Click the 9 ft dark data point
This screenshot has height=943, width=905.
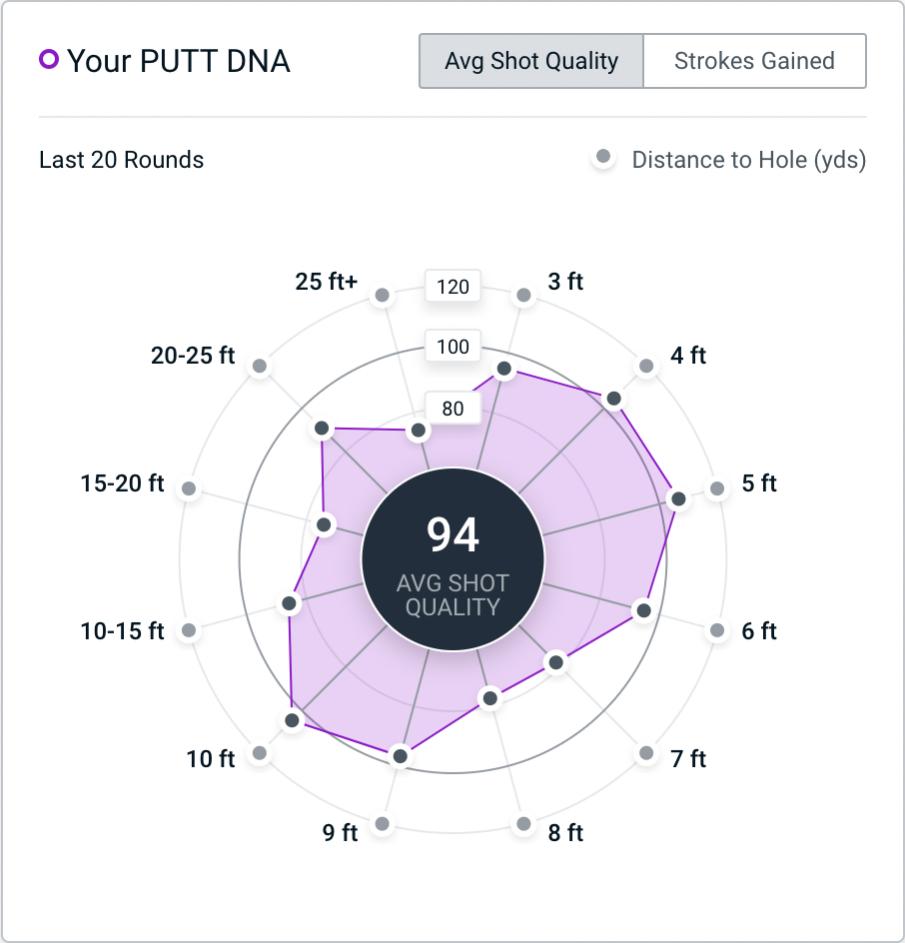[401, 756]
